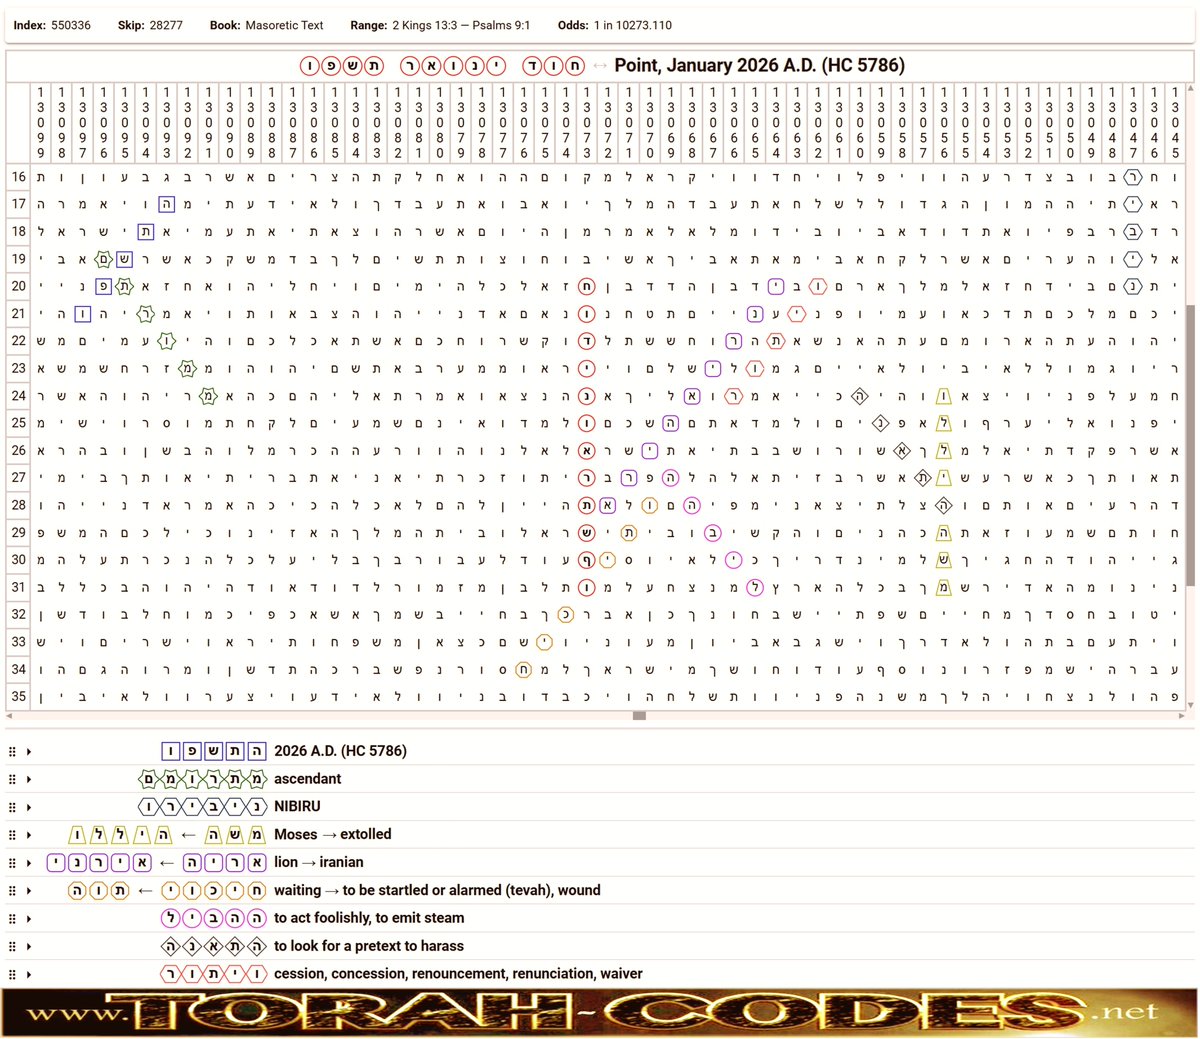The height and width of the screenshot is (1039, 1200).
Task: Click row number 16 in the matrix
Action: pos(19,177)
